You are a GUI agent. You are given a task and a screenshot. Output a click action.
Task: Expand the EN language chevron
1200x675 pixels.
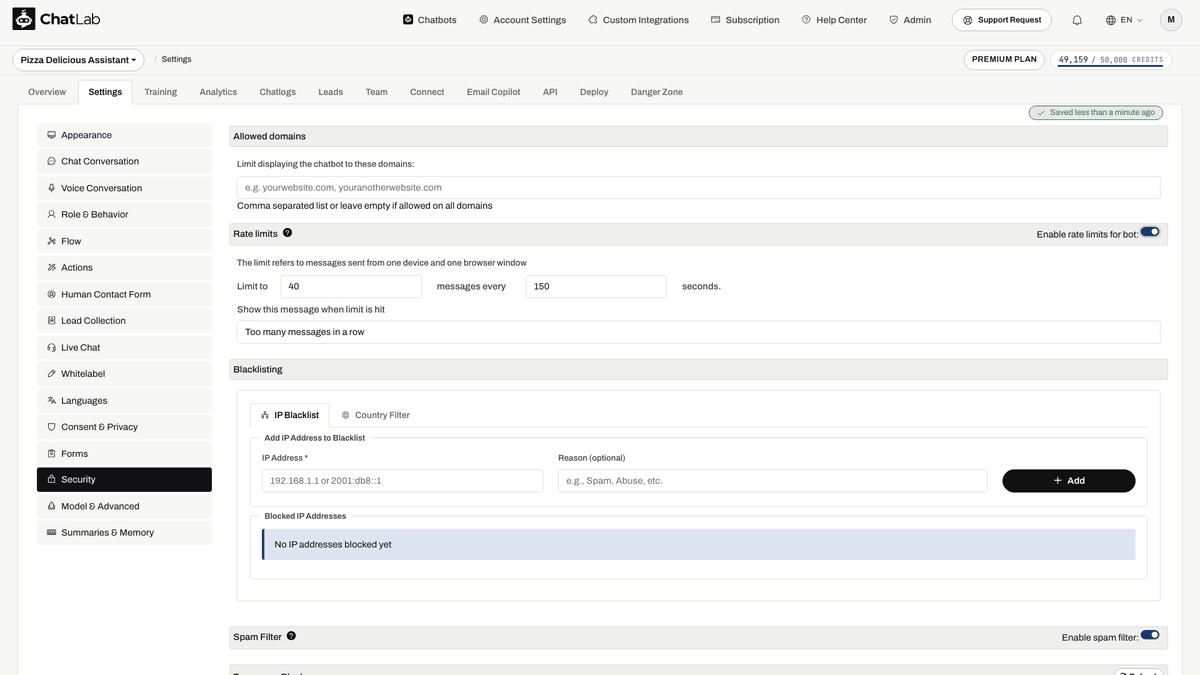click(1139, 20)
